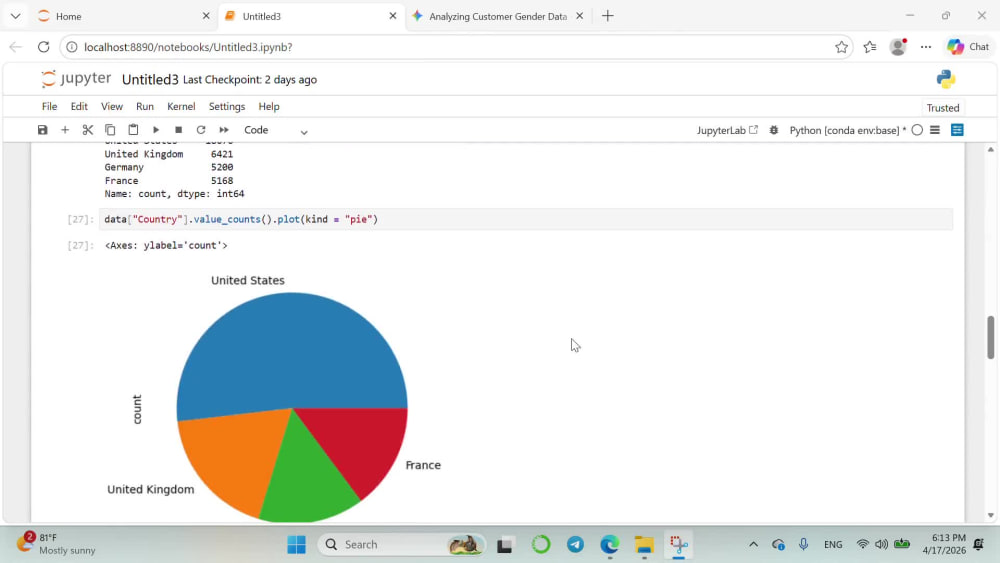Open the Run menu
Viewport: 1000px width, 563px height.
click(x=145, y=106)
